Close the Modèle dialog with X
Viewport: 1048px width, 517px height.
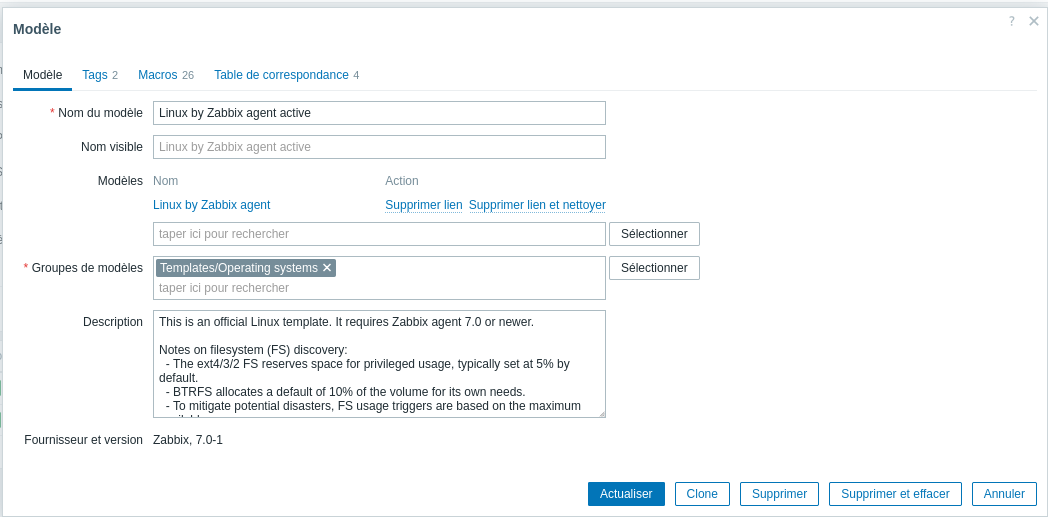click(1033, 22)
